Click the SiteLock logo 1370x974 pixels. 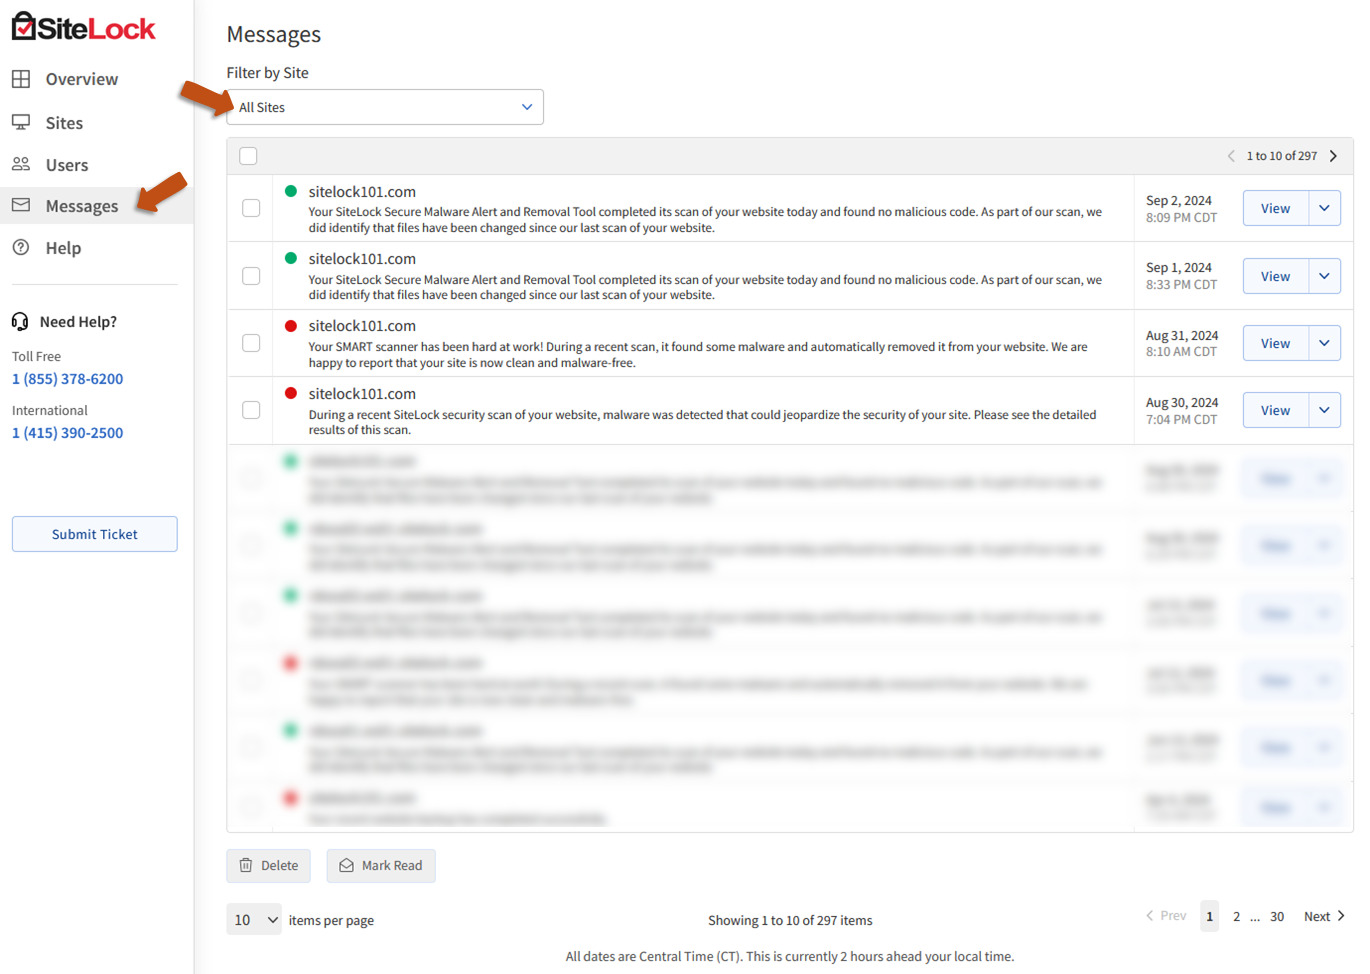83,28
